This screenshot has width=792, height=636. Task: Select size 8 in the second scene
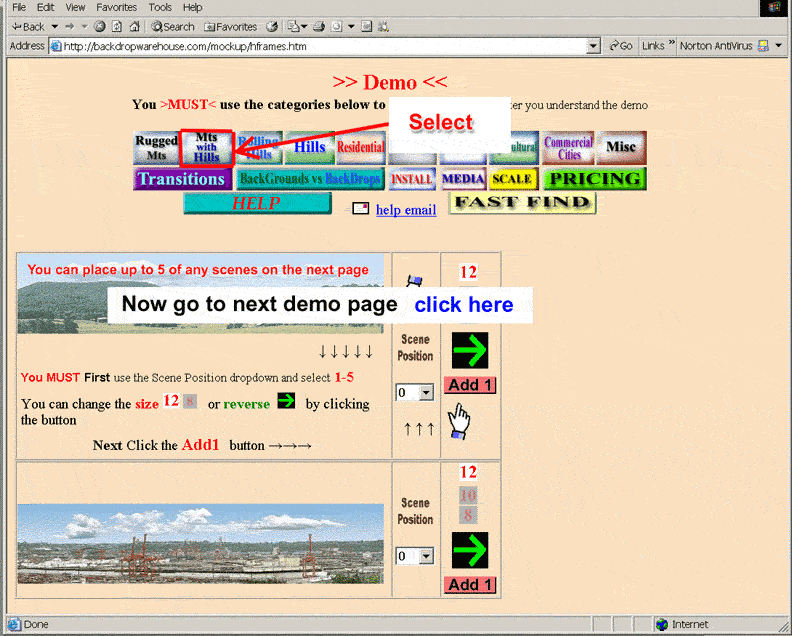pyautogui.click(x=468, y=516)
